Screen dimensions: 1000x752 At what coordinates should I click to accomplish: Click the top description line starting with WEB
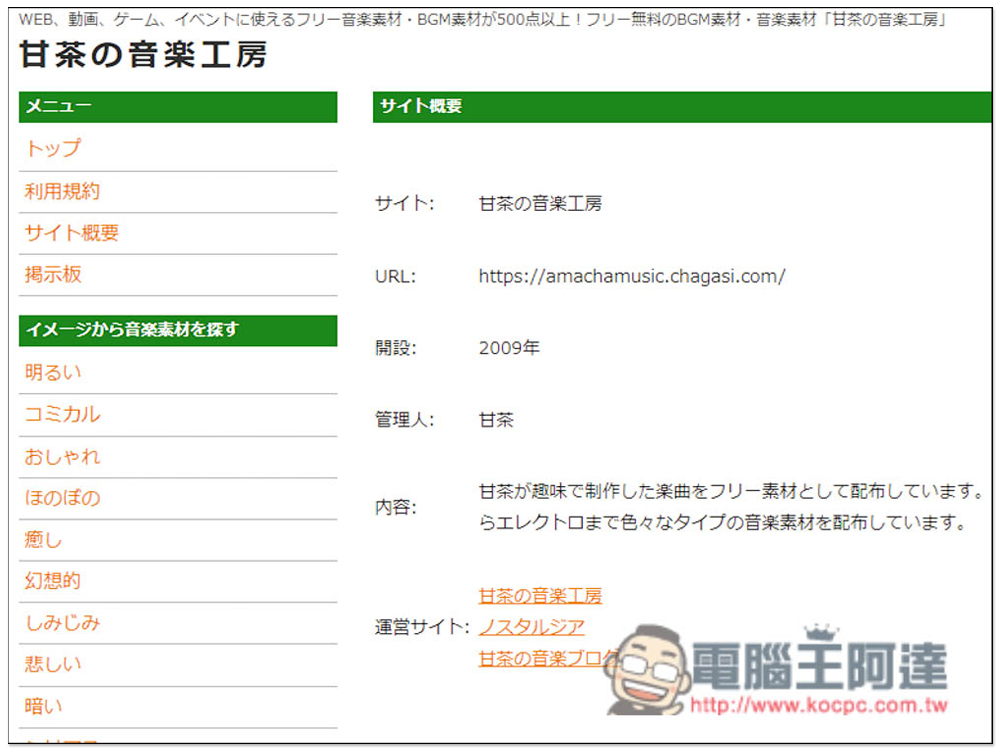482,19
